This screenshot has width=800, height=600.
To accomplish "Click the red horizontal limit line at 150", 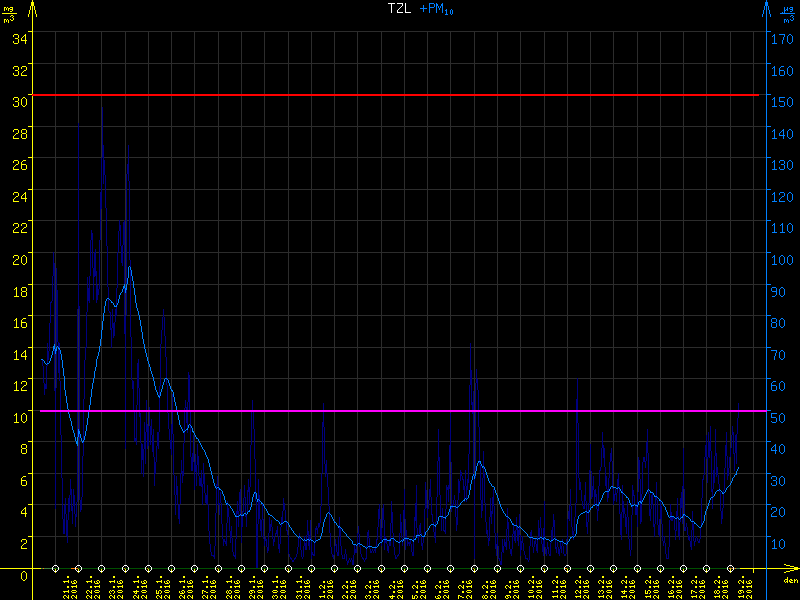I will (x=400, y=95).
